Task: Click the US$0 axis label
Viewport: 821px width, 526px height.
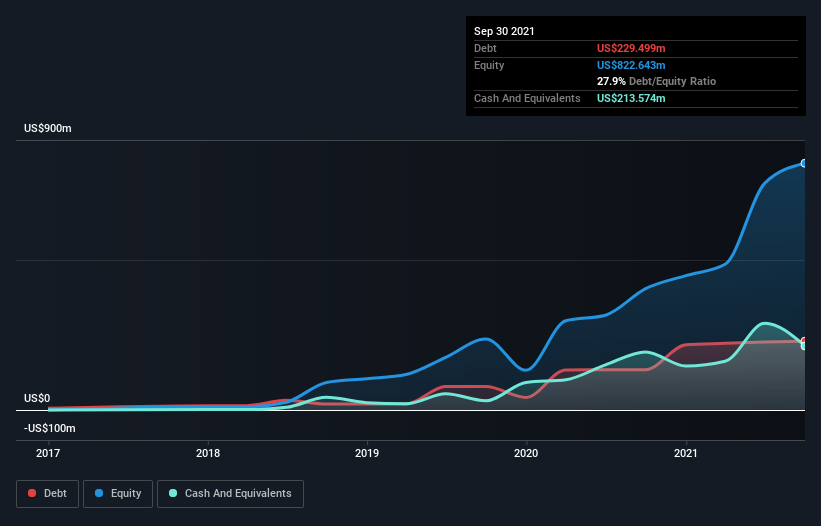Action: [x=37, y=398]
